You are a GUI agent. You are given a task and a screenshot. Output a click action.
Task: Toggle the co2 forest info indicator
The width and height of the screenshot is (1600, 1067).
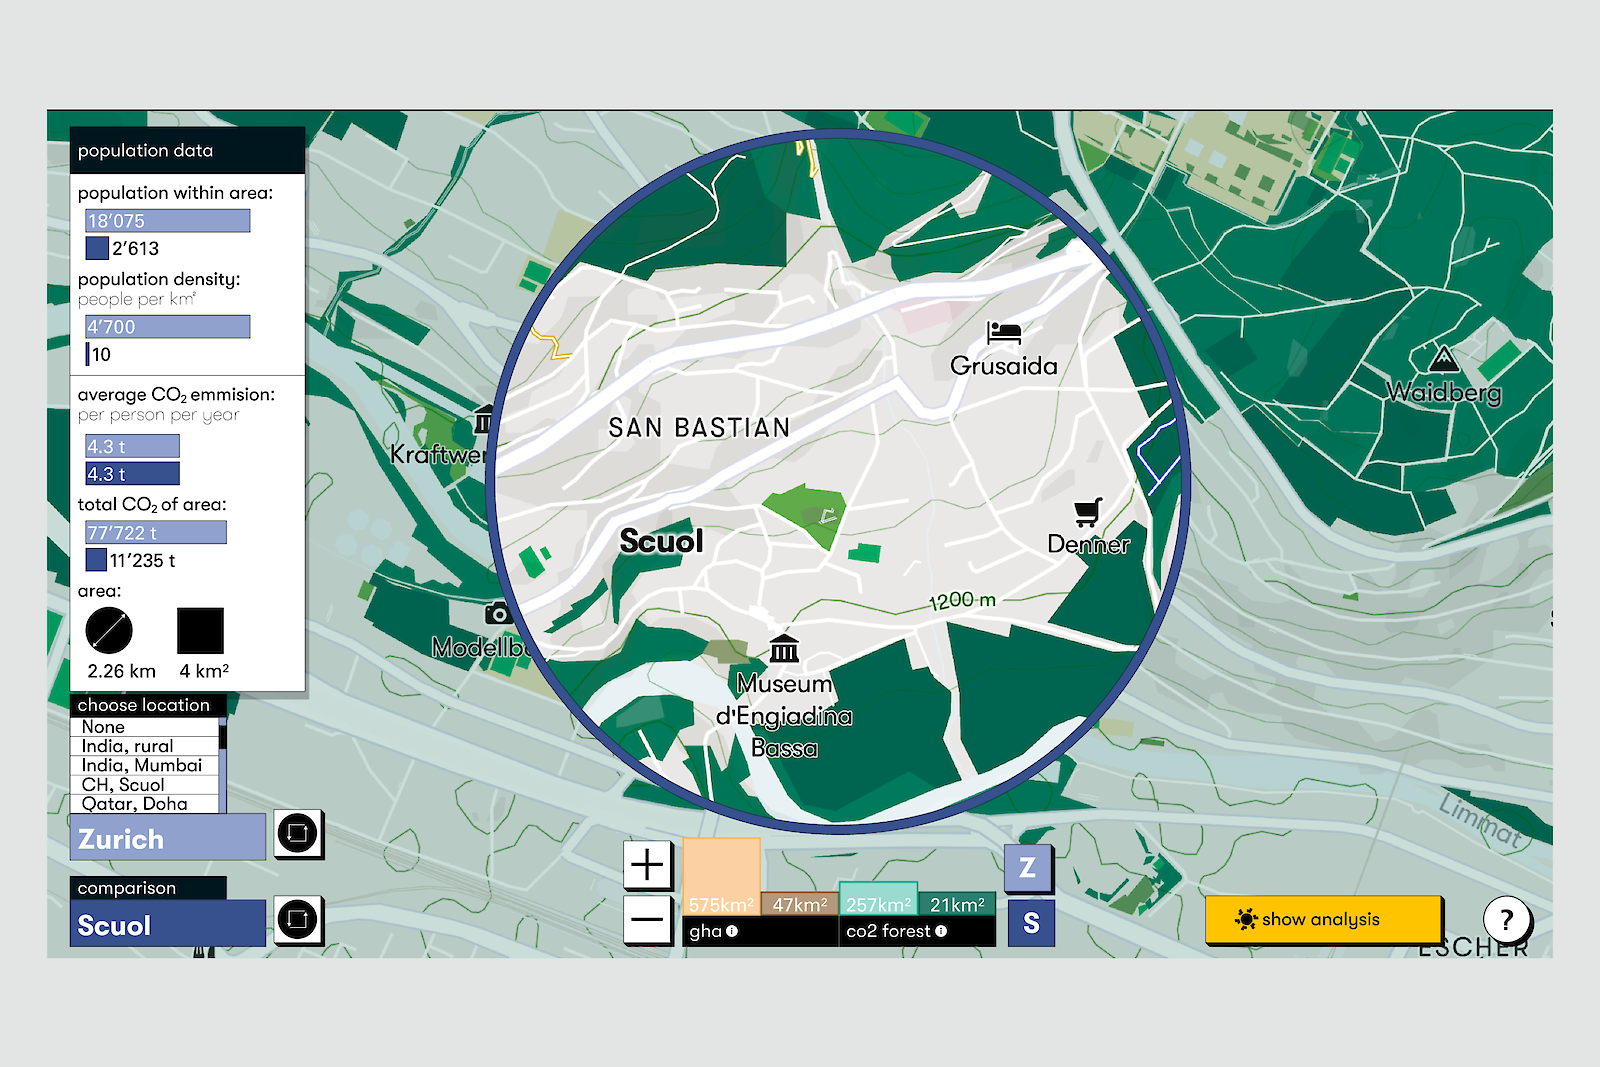(x=941, y=932)
